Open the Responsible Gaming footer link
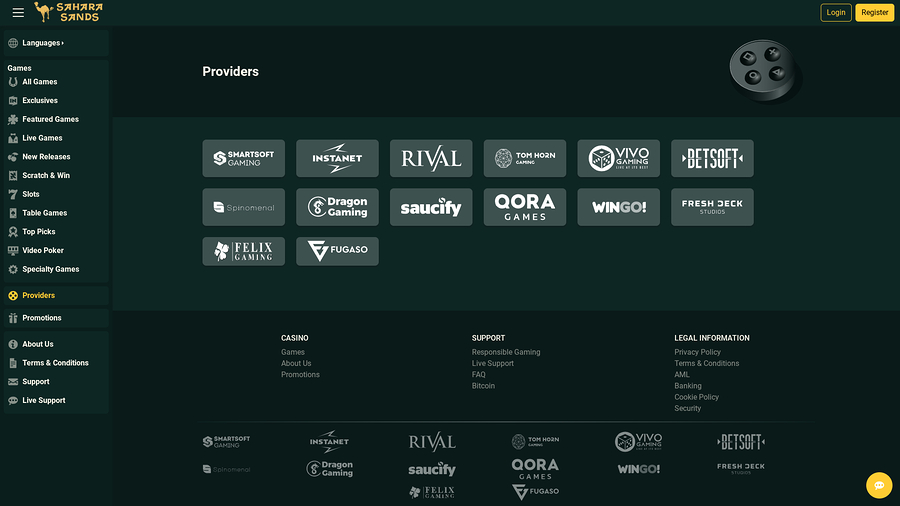900x506 pixels. 506,352
